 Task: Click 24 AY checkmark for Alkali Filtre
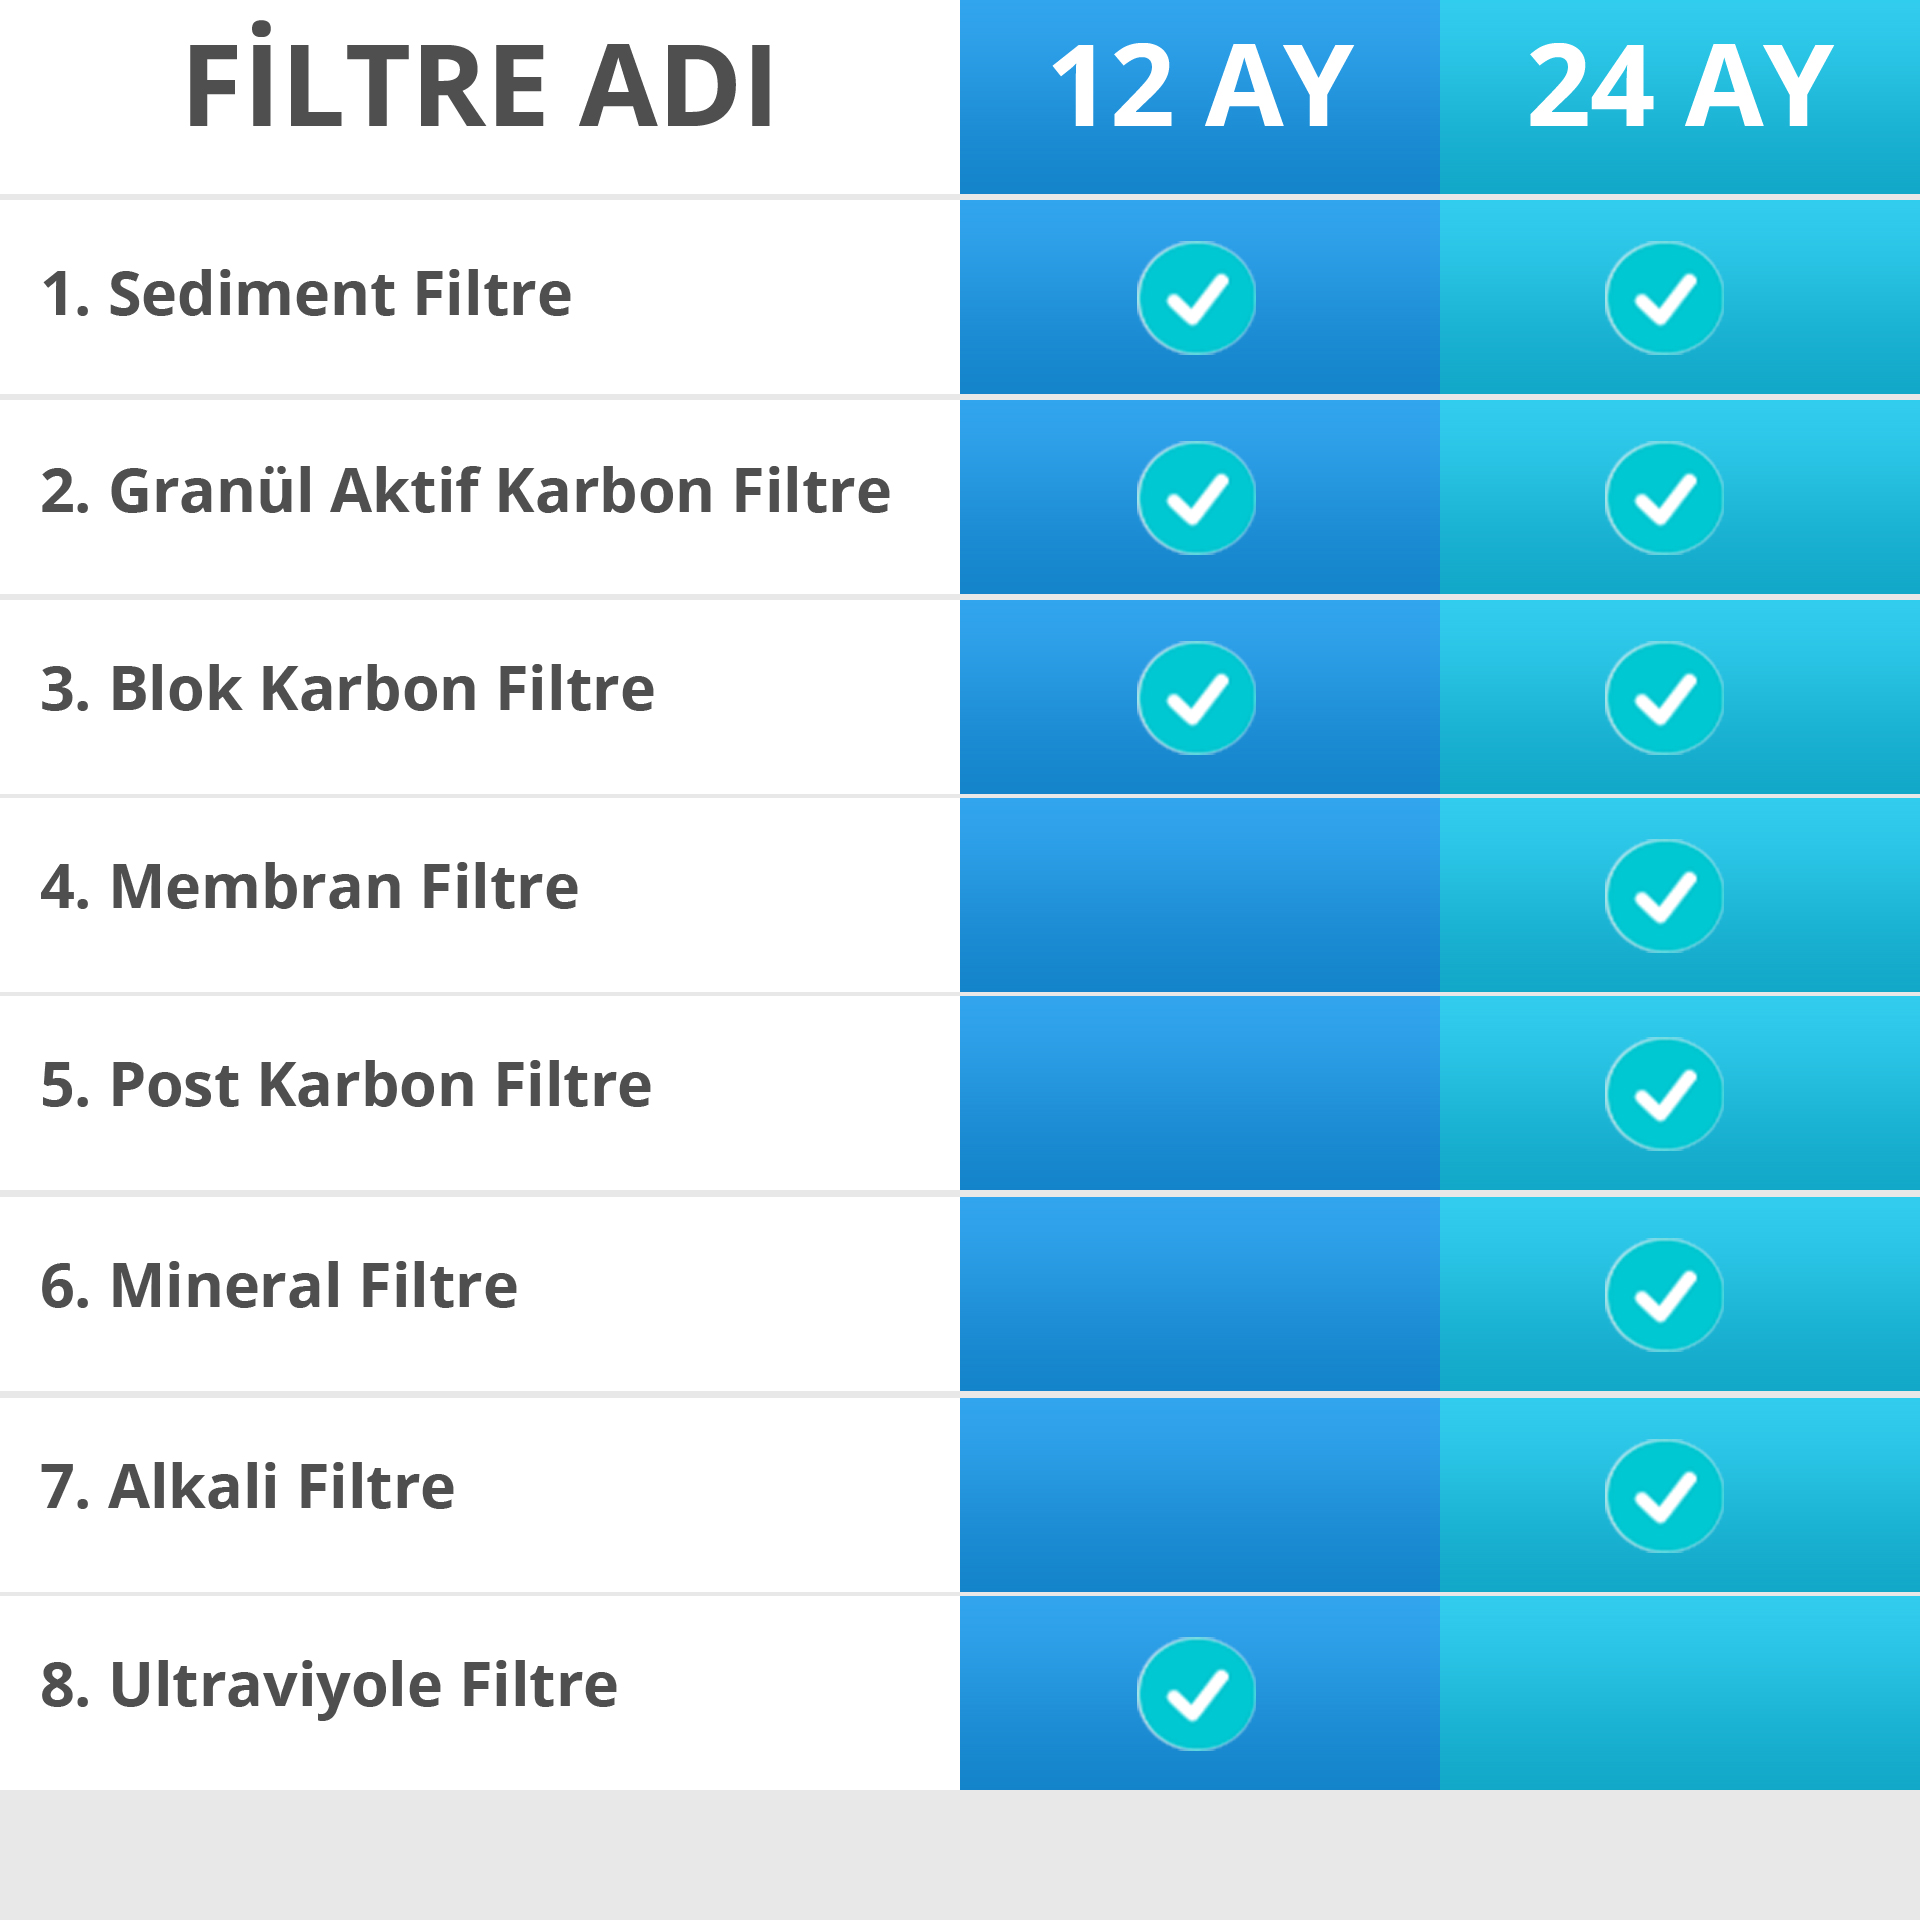[1664, 1496]
